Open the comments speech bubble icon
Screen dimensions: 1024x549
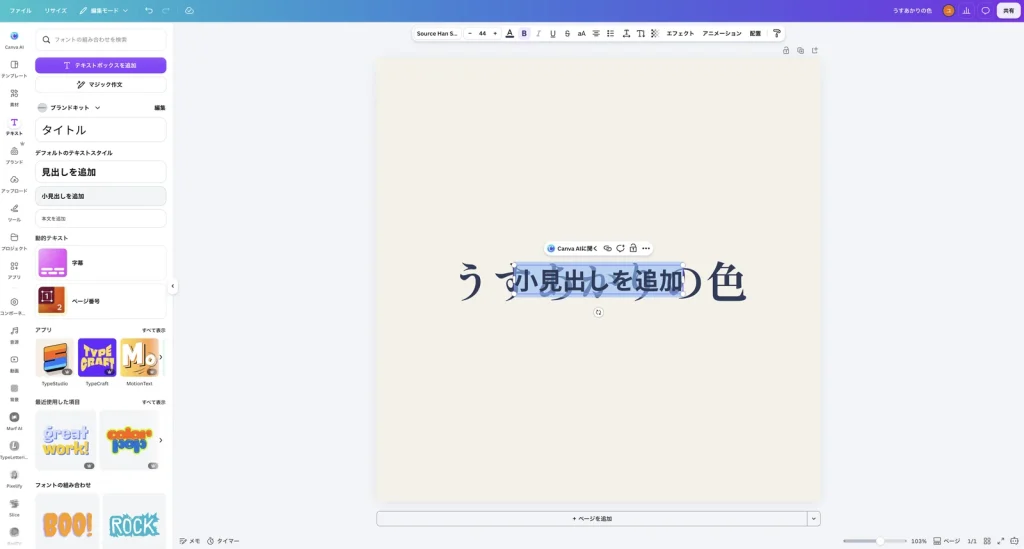(985, 10)
